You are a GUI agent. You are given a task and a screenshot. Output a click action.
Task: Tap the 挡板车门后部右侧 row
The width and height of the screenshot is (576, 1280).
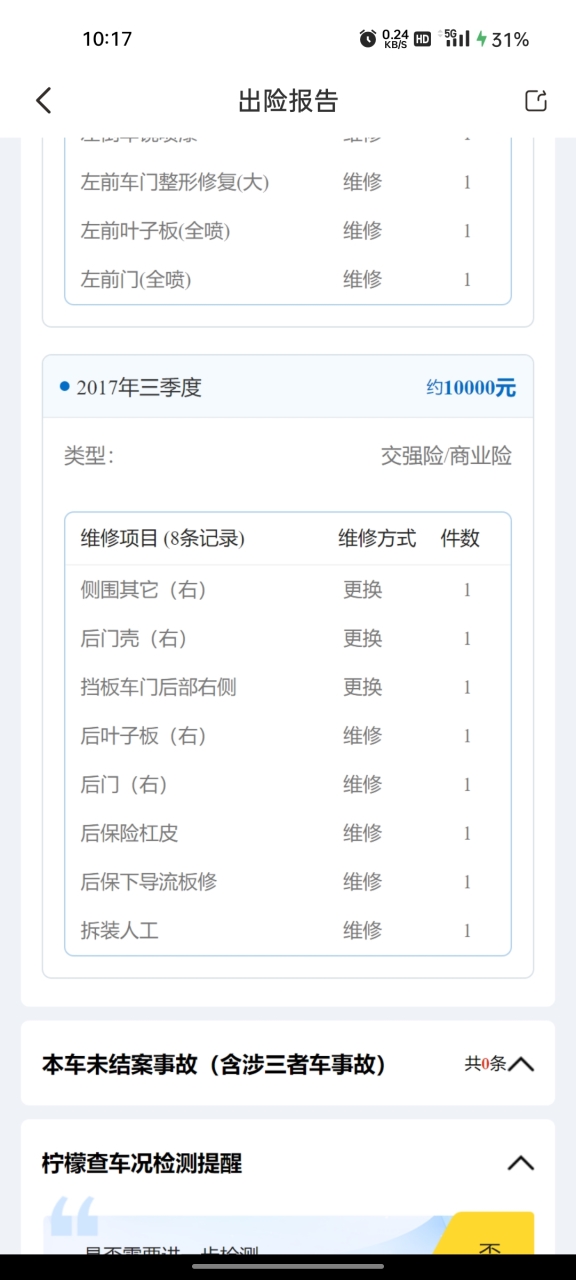coord(288,687)
